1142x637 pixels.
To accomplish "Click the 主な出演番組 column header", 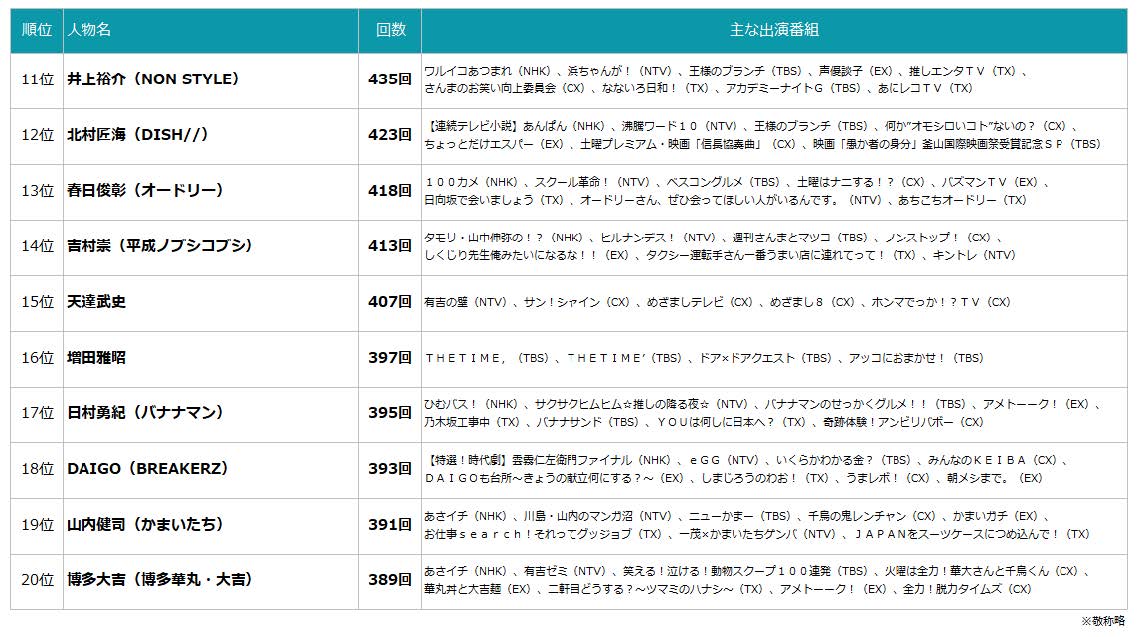I will tap(774, 30).
